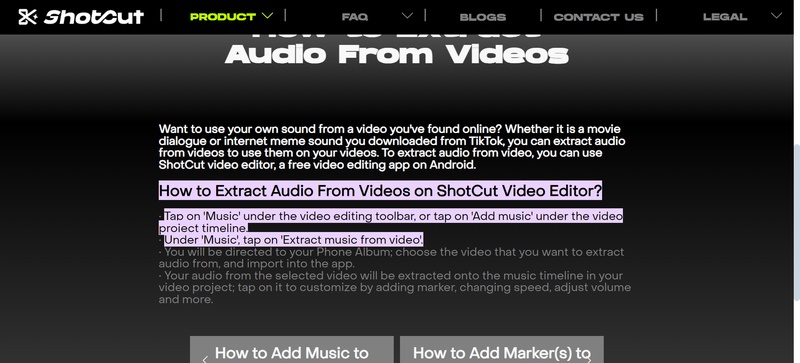Expand the PRODUCT dropdown chevron

click(267, 16)
